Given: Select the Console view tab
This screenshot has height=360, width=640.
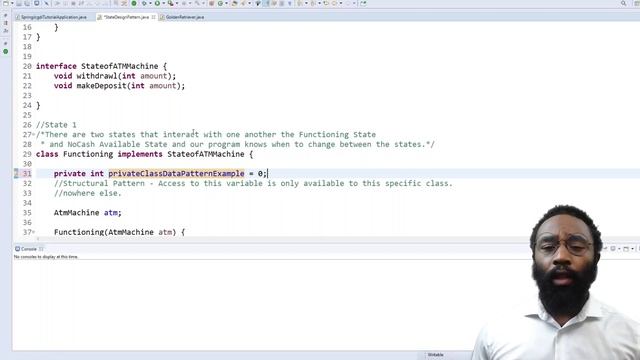Looking at the screenshot, I should point(29,249).
